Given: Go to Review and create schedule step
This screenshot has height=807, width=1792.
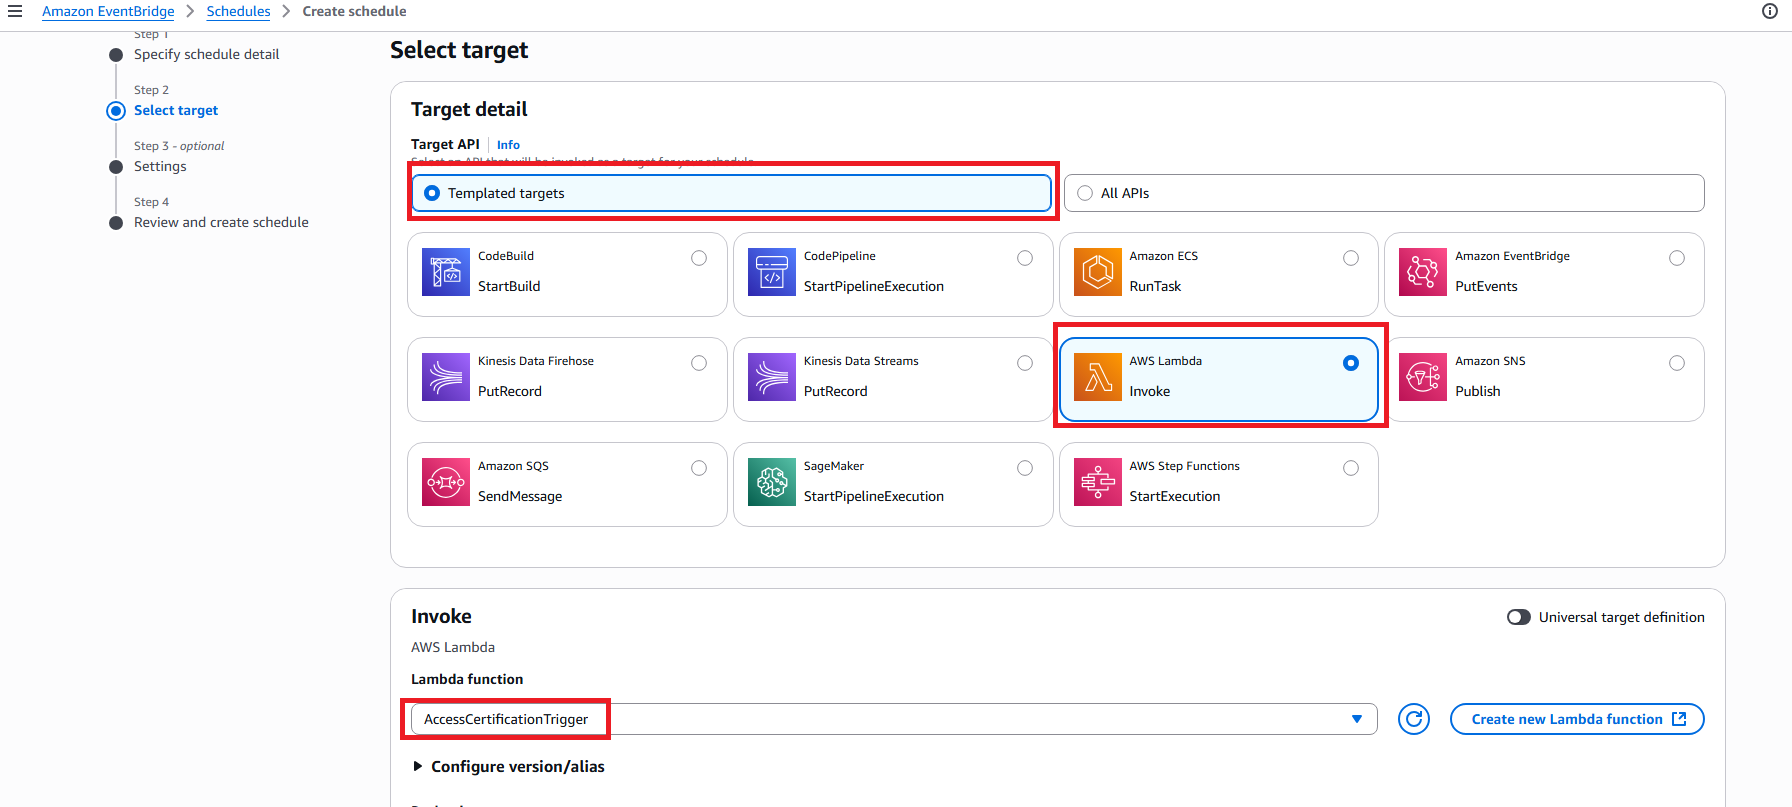Looking at the screenshot, I should click(221, 222).
